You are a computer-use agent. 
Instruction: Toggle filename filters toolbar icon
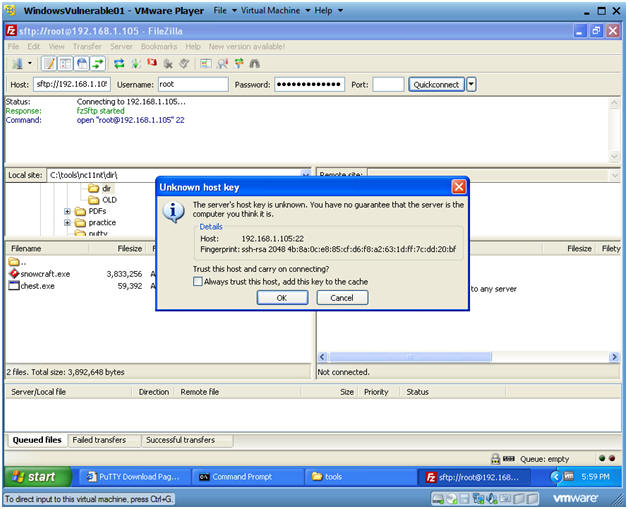point(223,64)
